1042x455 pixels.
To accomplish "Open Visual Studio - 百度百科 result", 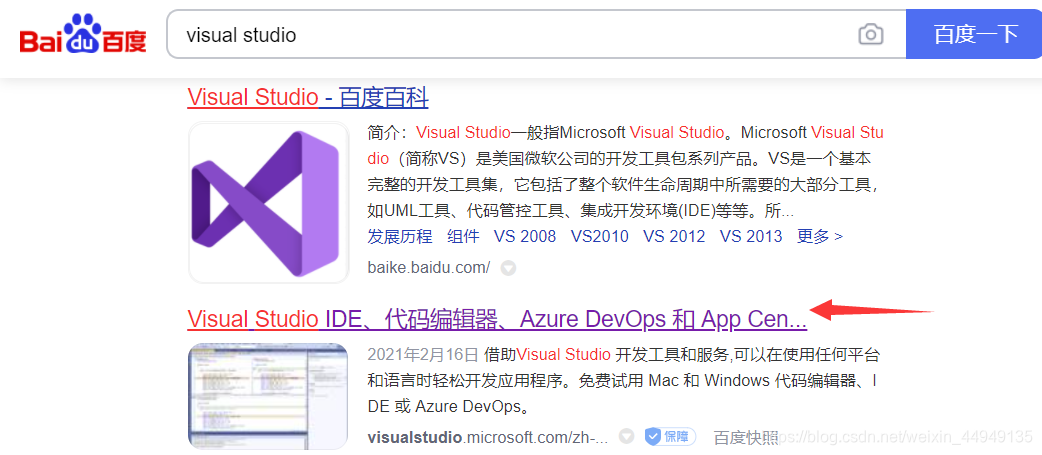I will pos(308,98).
